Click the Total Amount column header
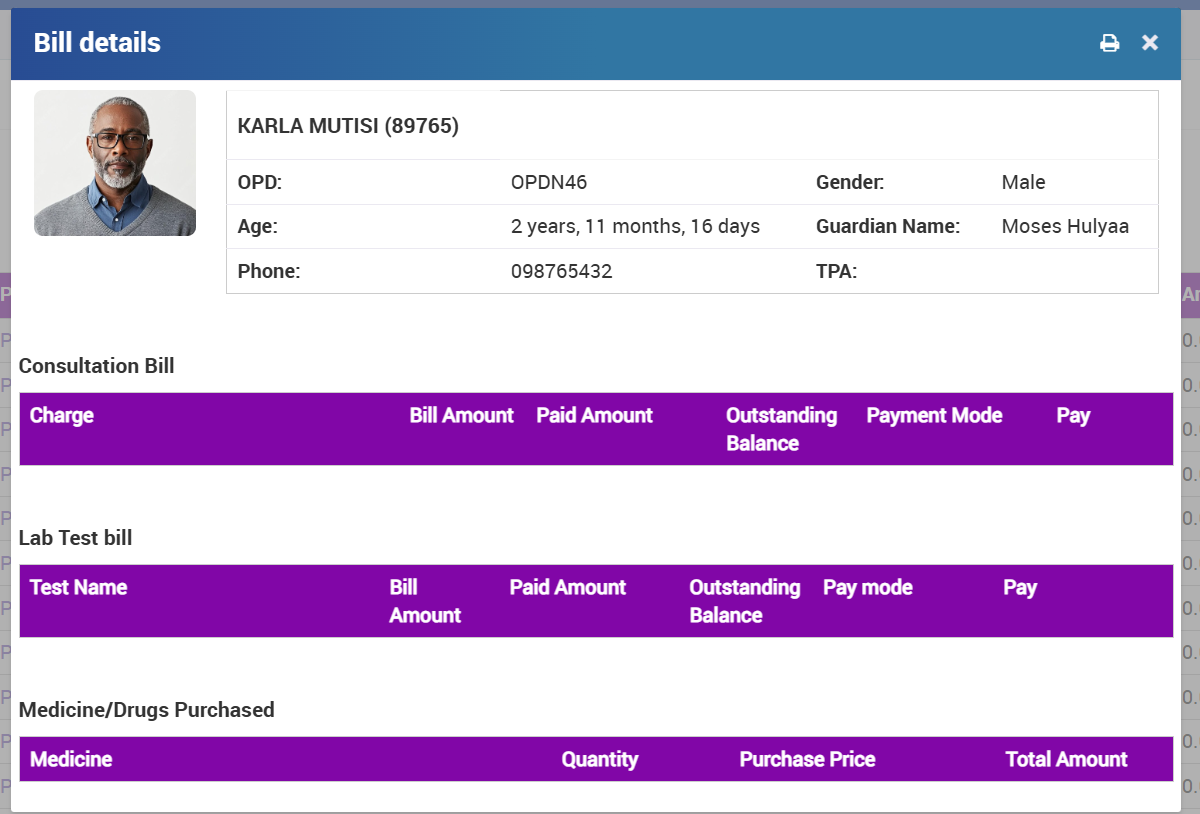This screenshot has height=814, width=1200. coord(1066,760)
